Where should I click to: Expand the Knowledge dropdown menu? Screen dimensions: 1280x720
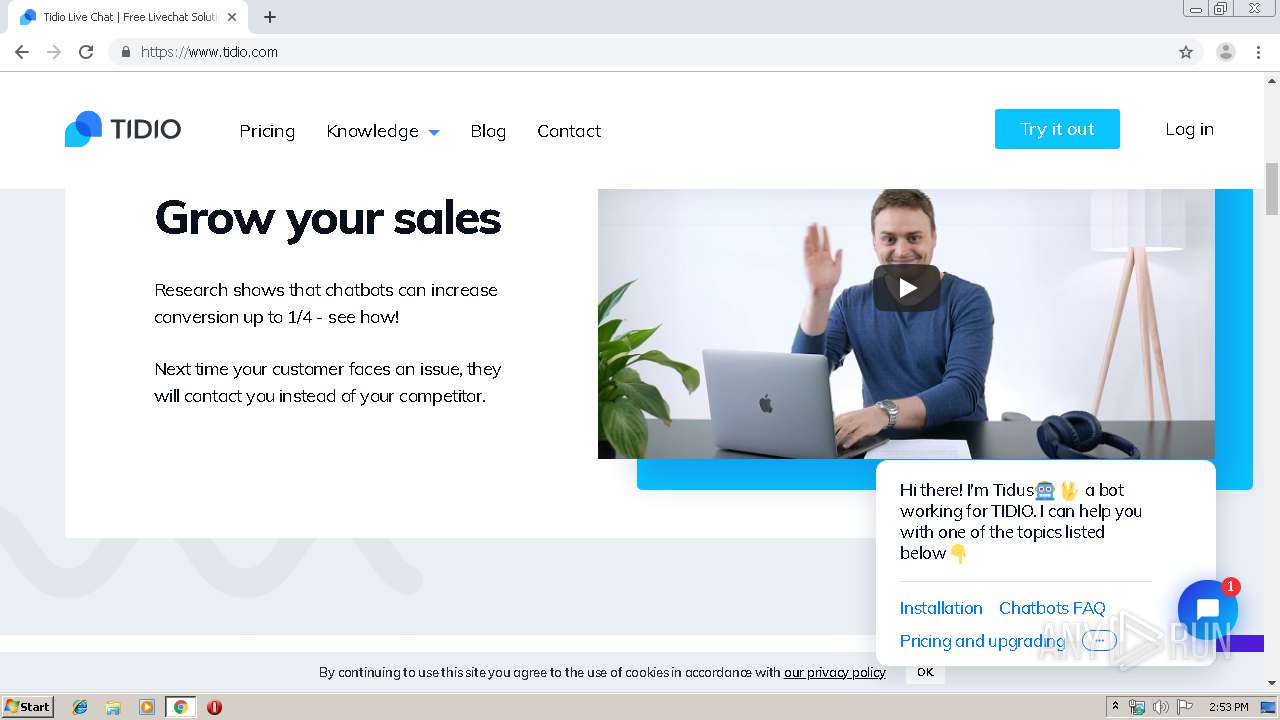pyautogui.click(x=383, y=131)
